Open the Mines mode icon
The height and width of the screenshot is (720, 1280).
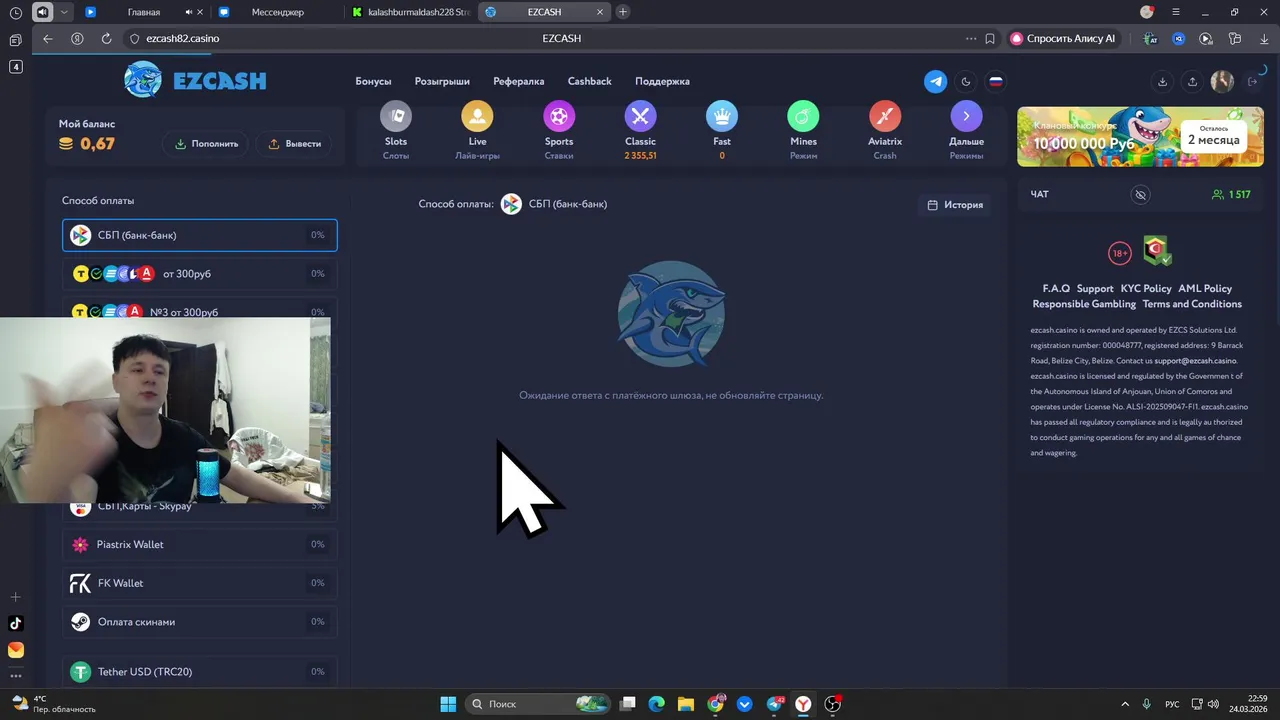click(803, 116)
